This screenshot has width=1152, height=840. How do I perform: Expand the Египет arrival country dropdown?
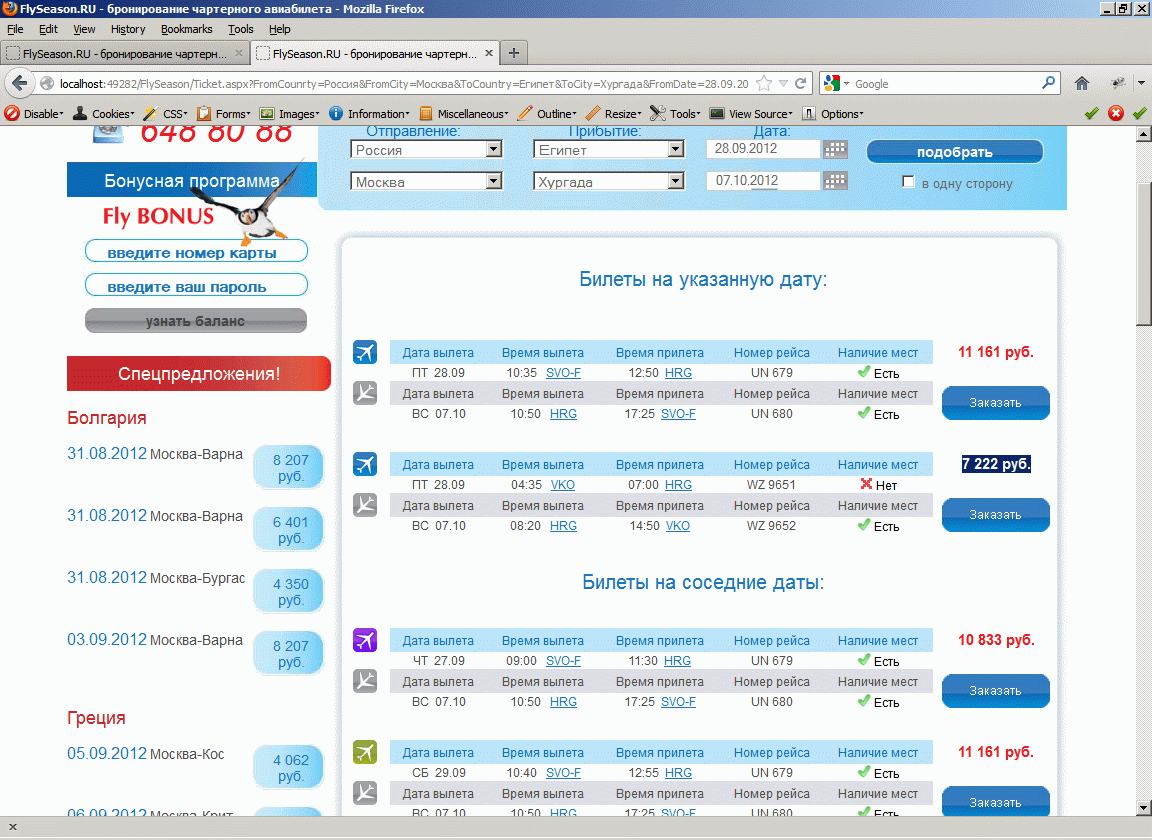(676, 149)
